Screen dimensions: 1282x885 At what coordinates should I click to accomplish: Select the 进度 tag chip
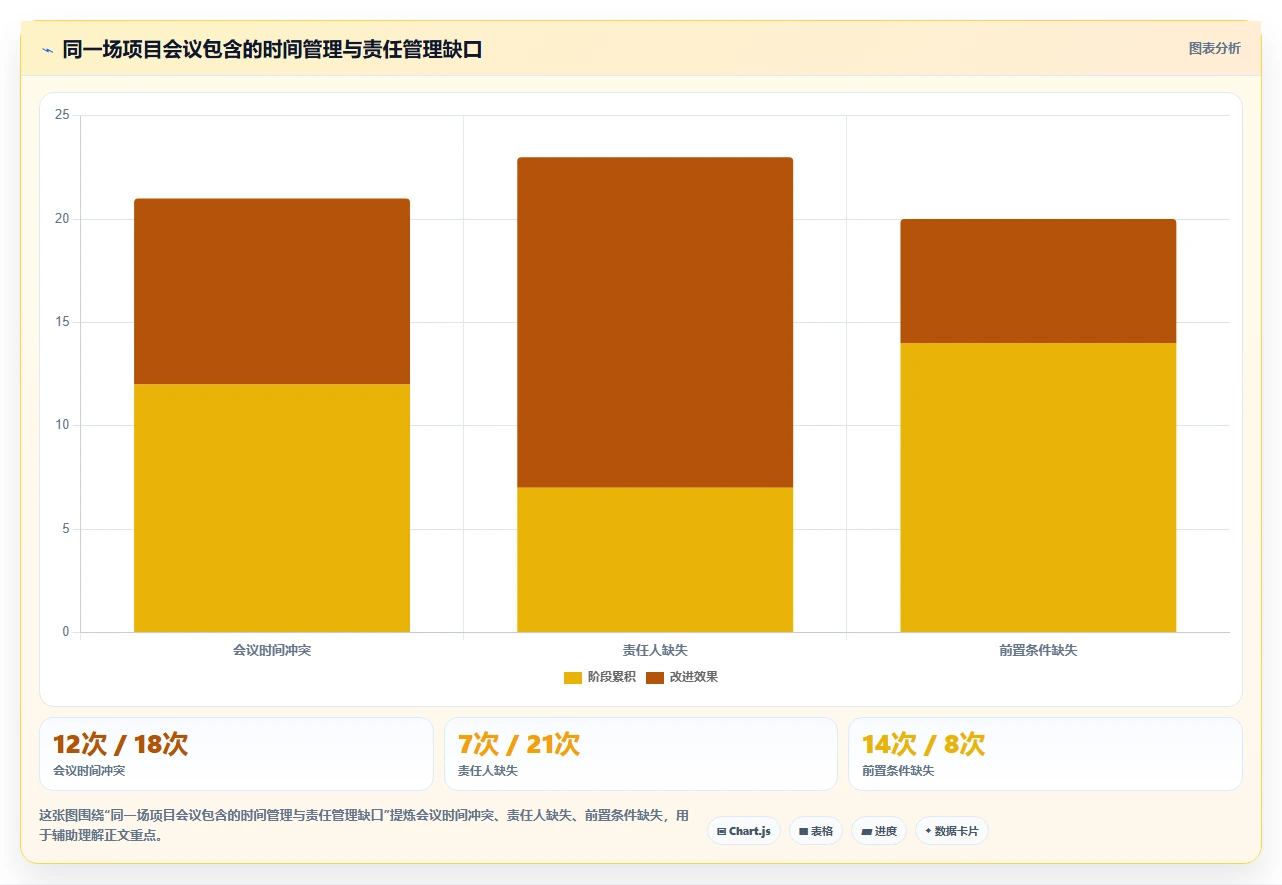click(x=879, y=831)
